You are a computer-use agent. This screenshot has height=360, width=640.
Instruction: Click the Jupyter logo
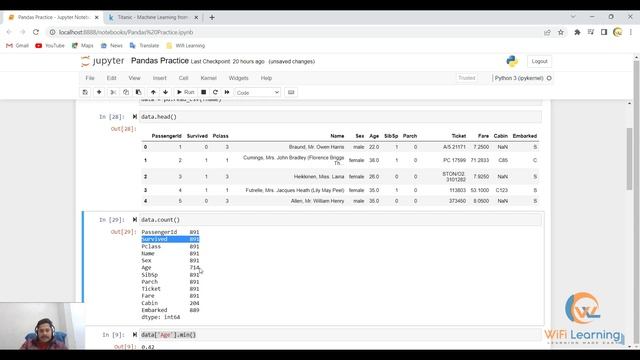coord(102,61)
